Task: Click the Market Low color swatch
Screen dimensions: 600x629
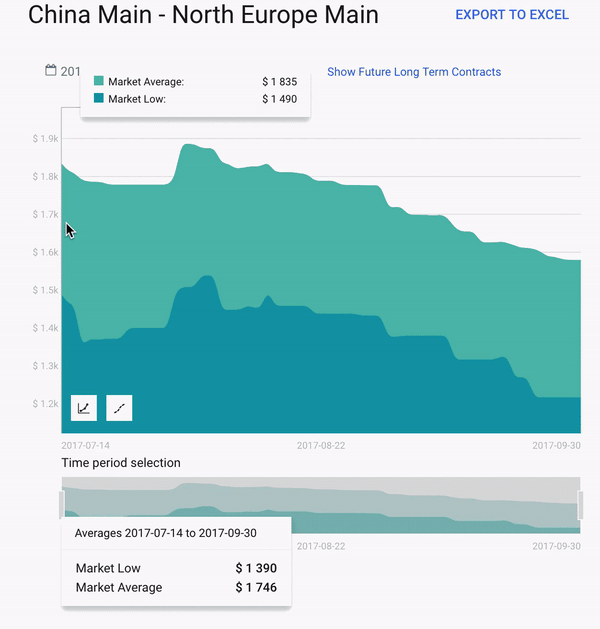Action: [99, 98]
